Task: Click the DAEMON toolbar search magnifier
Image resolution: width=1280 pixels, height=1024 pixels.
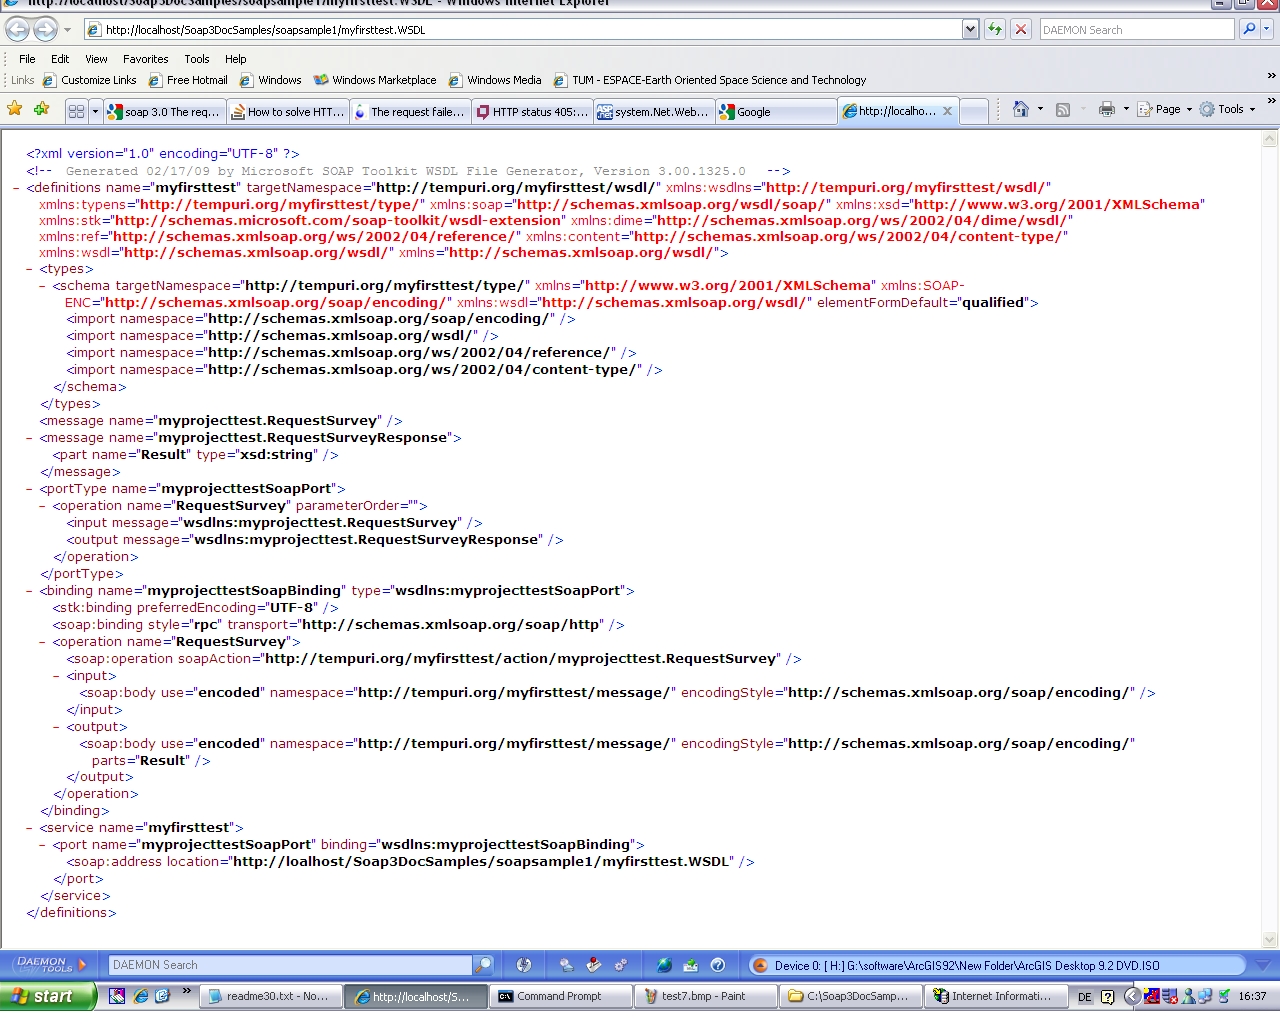Action: (x=483, y=965)
